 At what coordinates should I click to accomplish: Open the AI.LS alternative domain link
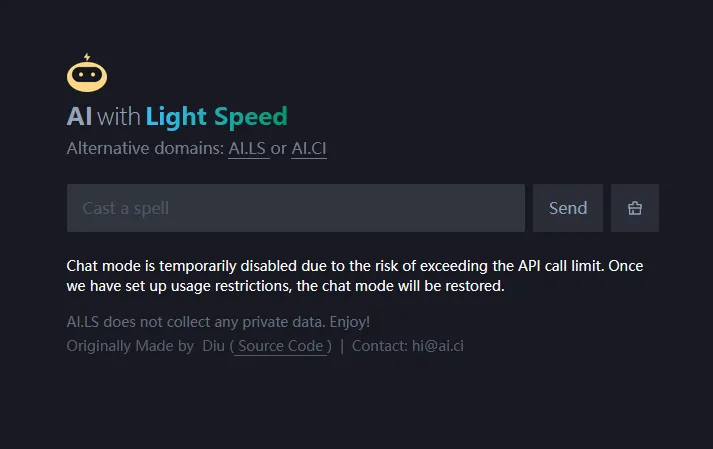[247, 148]
